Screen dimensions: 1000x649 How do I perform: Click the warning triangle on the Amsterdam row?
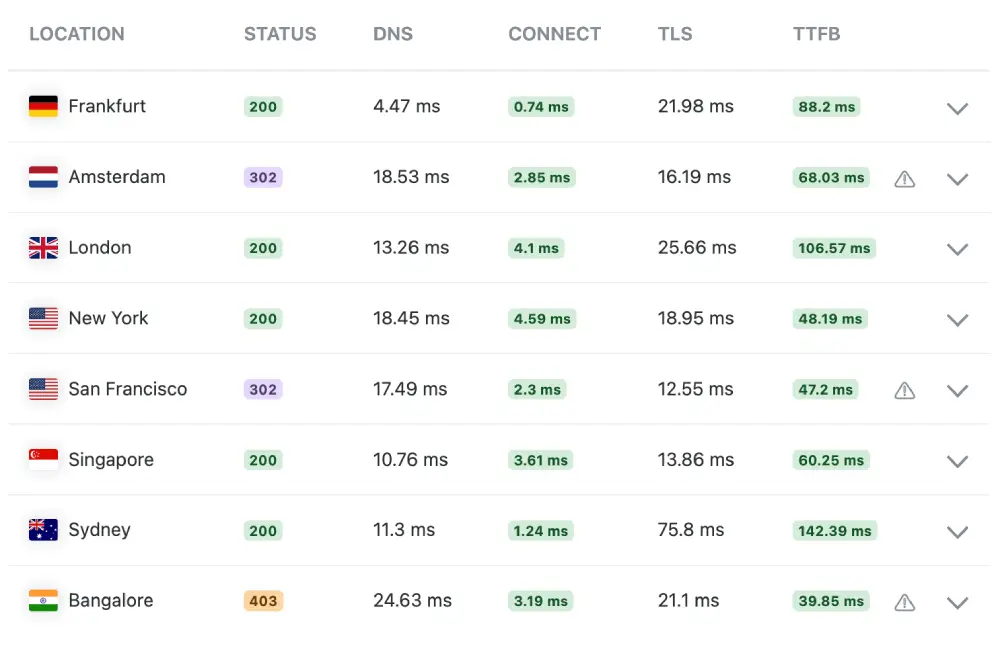(x=905, y=178)
